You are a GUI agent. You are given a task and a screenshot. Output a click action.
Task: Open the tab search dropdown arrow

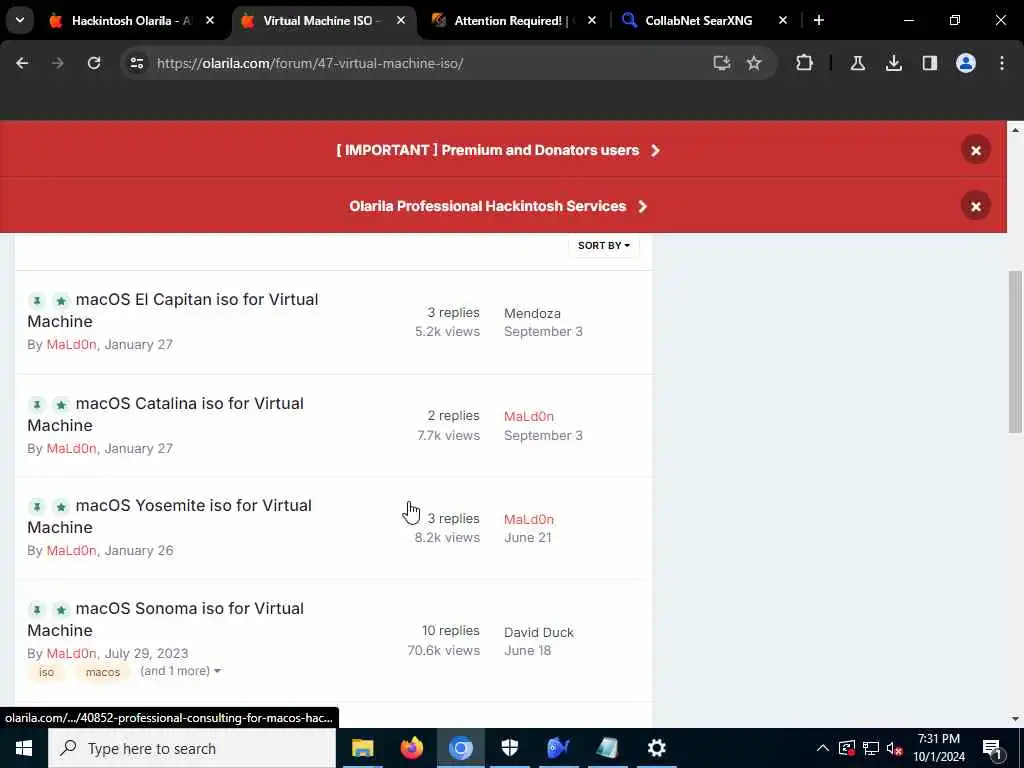click(20, 20)
